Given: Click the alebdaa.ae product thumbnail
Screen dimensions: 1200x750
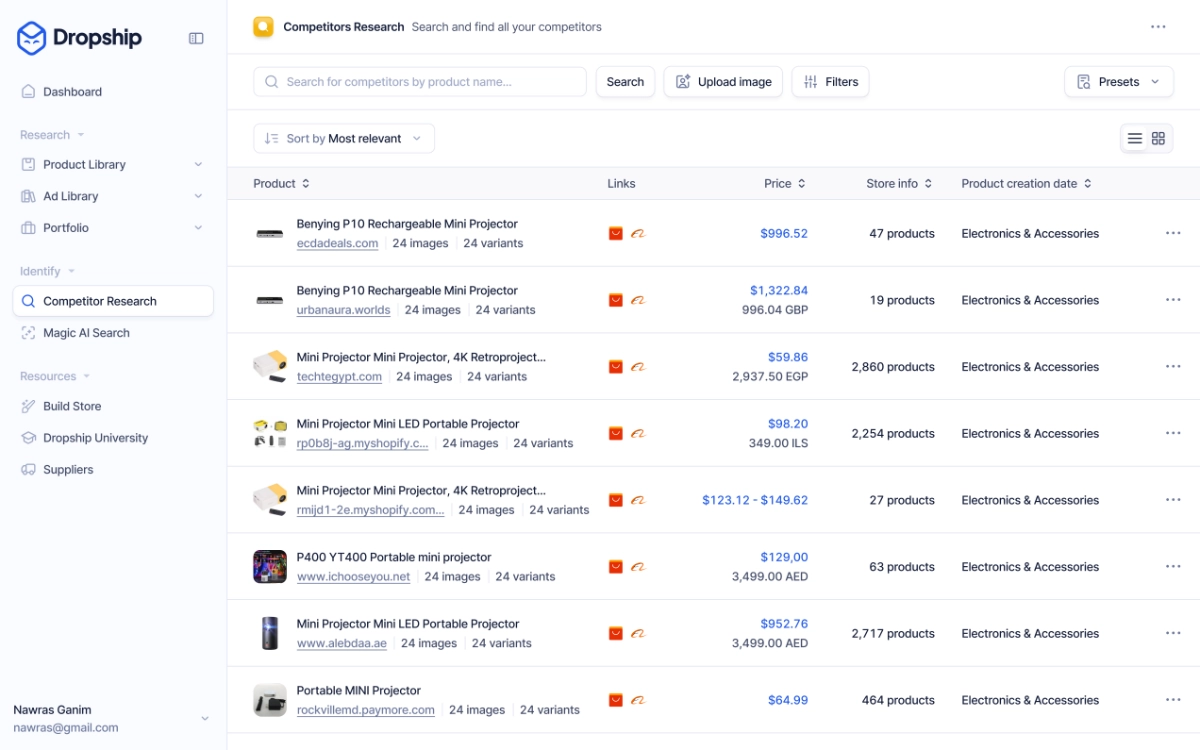Looking at the screenshot, I should click(270, 633).
